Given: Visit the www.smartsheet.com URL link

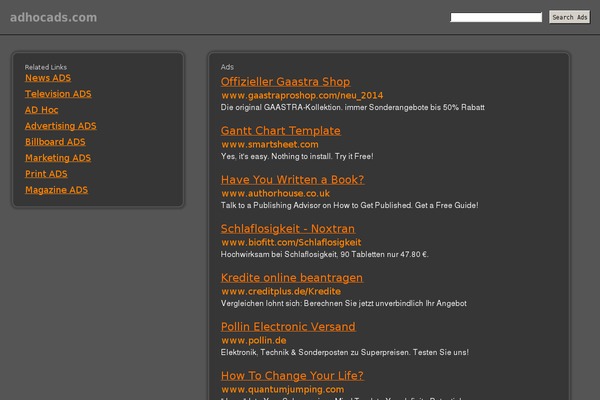Looking at the screenshot, I should coord(270,144).
